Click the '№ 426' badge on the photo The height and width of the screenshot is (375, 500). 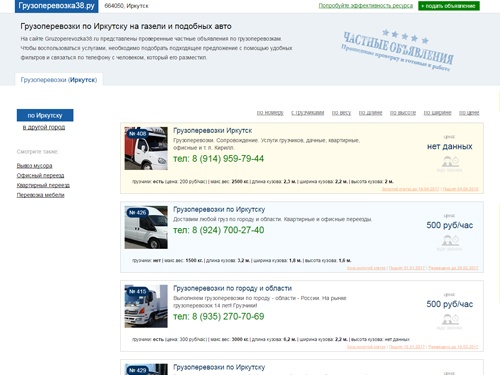[x=137, y=213]
